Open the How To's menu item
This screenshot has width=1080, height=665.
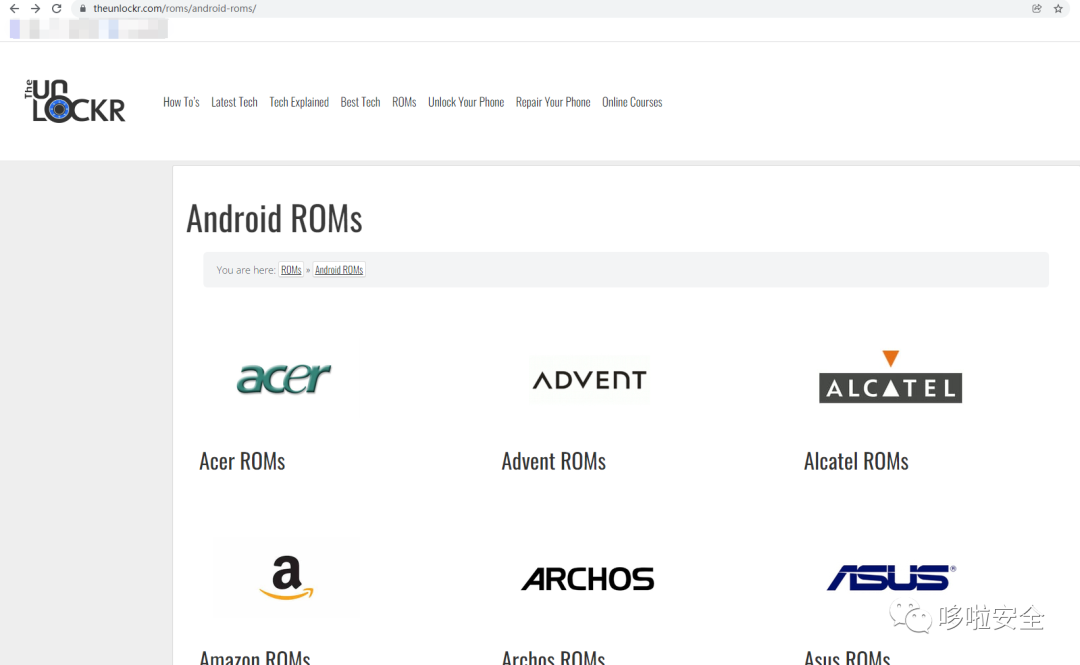(x=181, y=102)
